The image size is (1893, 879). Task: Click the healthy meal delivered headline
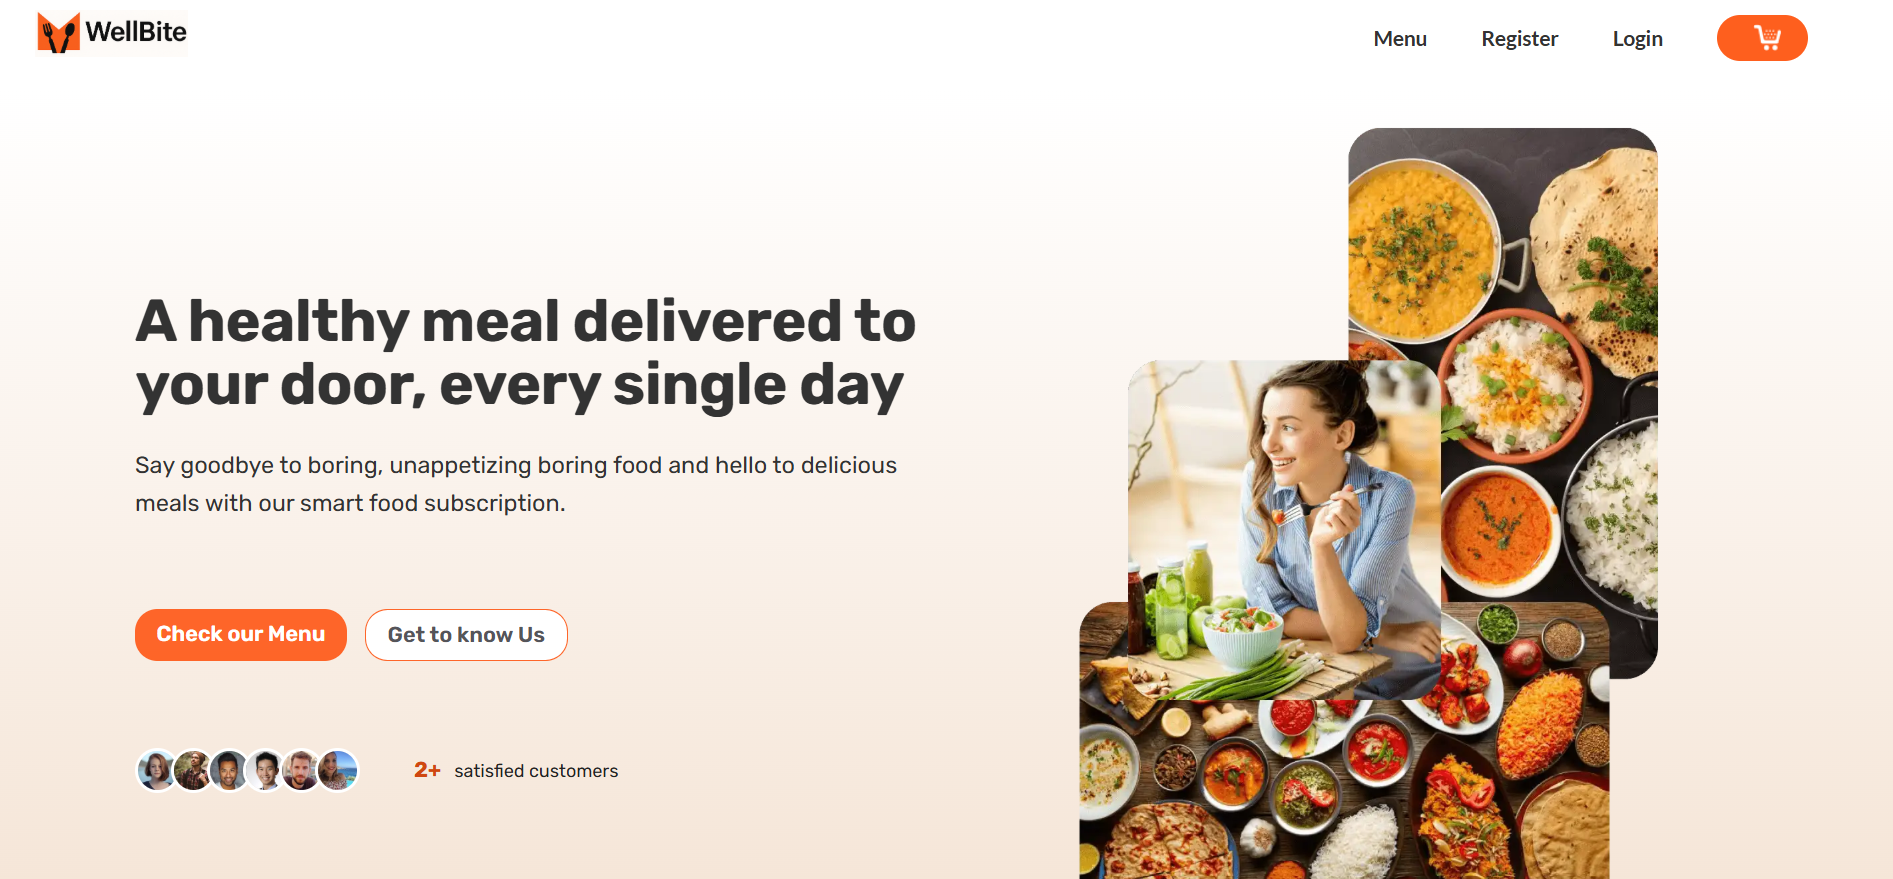(x=526, y=353)
